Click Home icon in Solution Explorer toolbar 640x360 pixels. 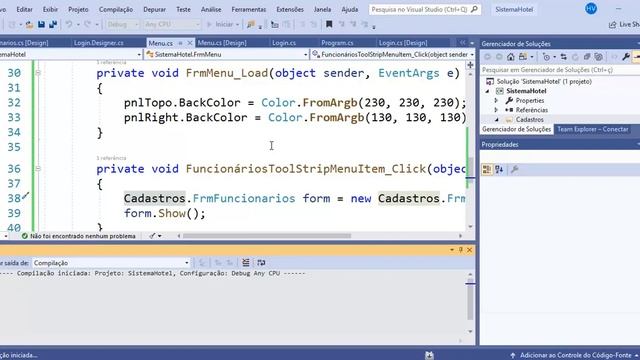point(511,57)
